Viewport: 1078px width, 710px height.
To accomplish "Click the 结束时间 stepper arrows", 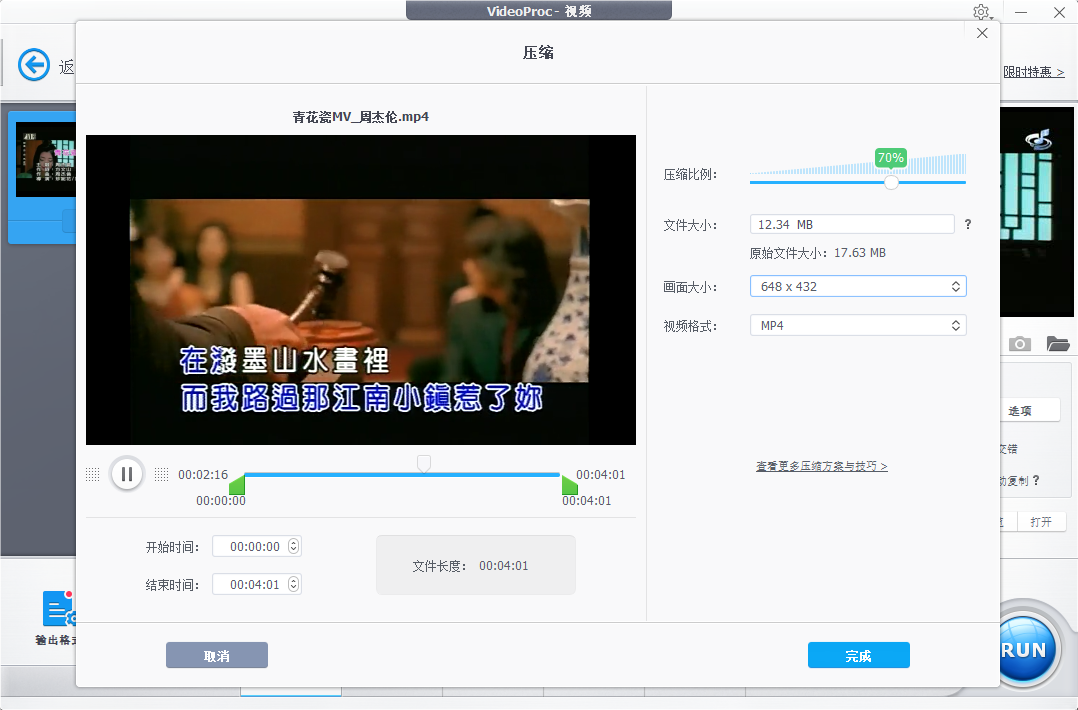I will click(x=293, y=585).
